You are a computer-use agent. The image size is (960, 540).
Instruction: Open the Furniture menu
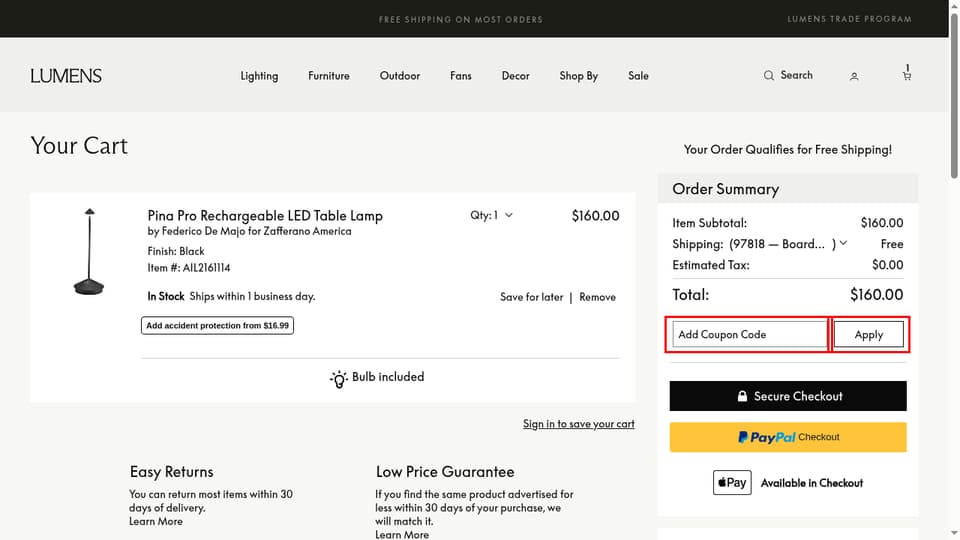click(x=329, y=75)
